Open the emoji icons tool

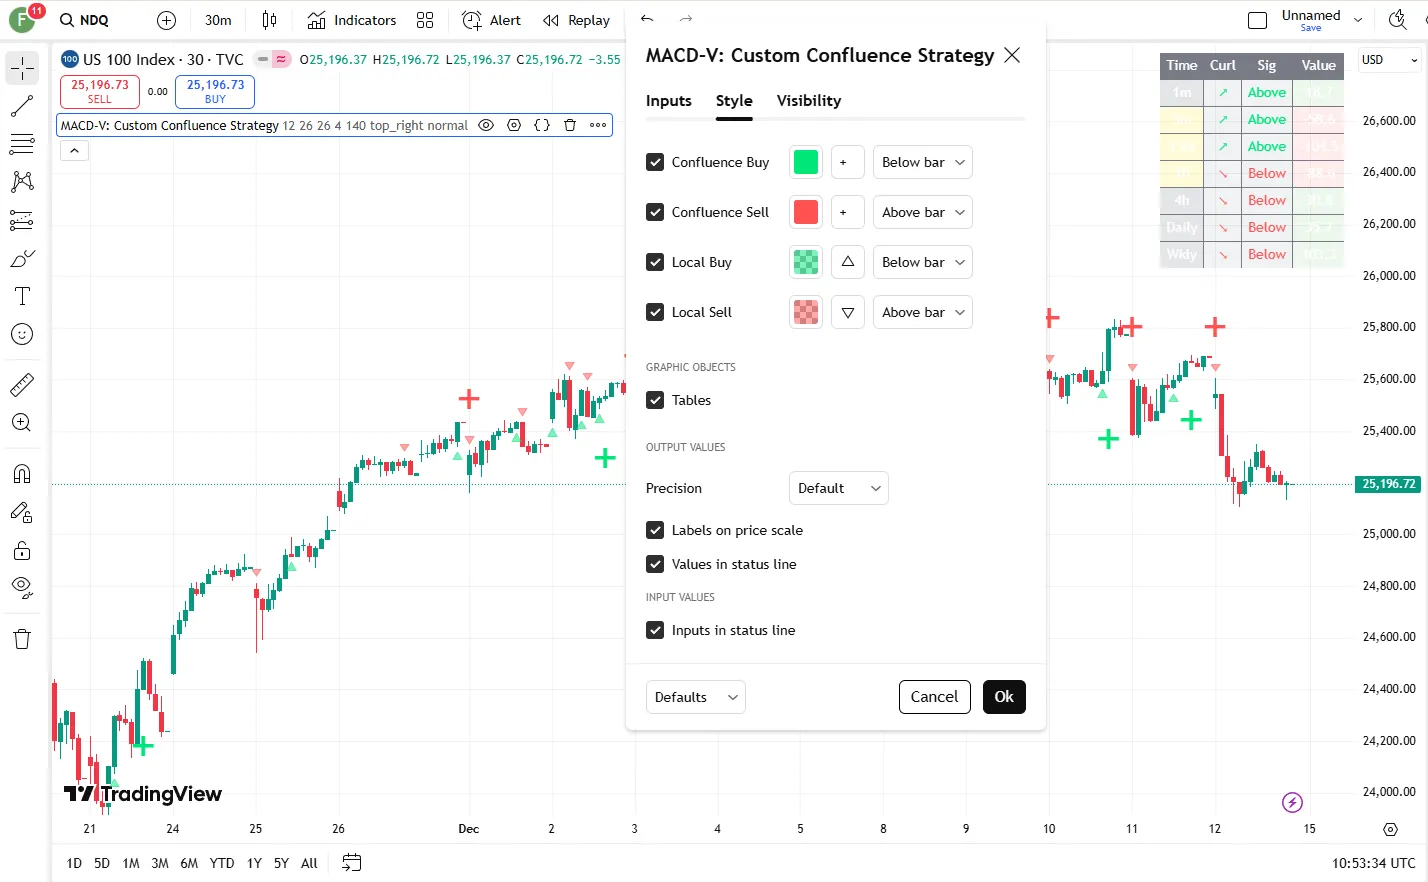(22, 334)
